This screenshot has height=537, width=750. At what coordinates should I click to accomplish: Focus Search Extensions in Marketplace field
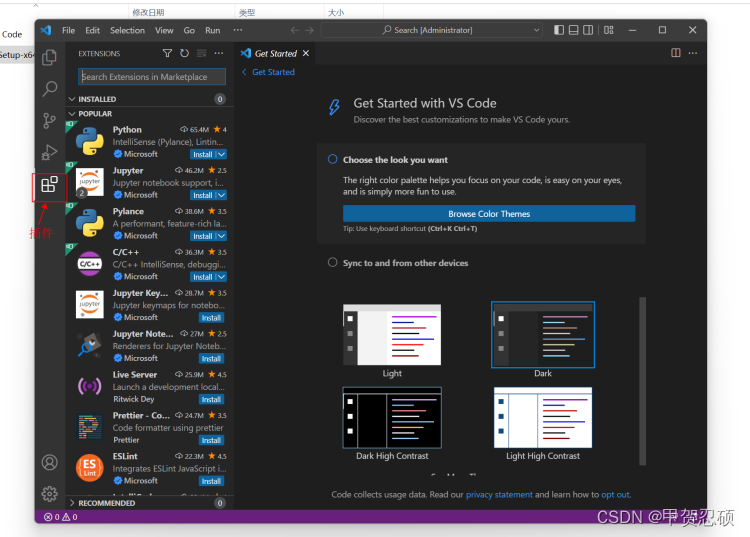152,77
